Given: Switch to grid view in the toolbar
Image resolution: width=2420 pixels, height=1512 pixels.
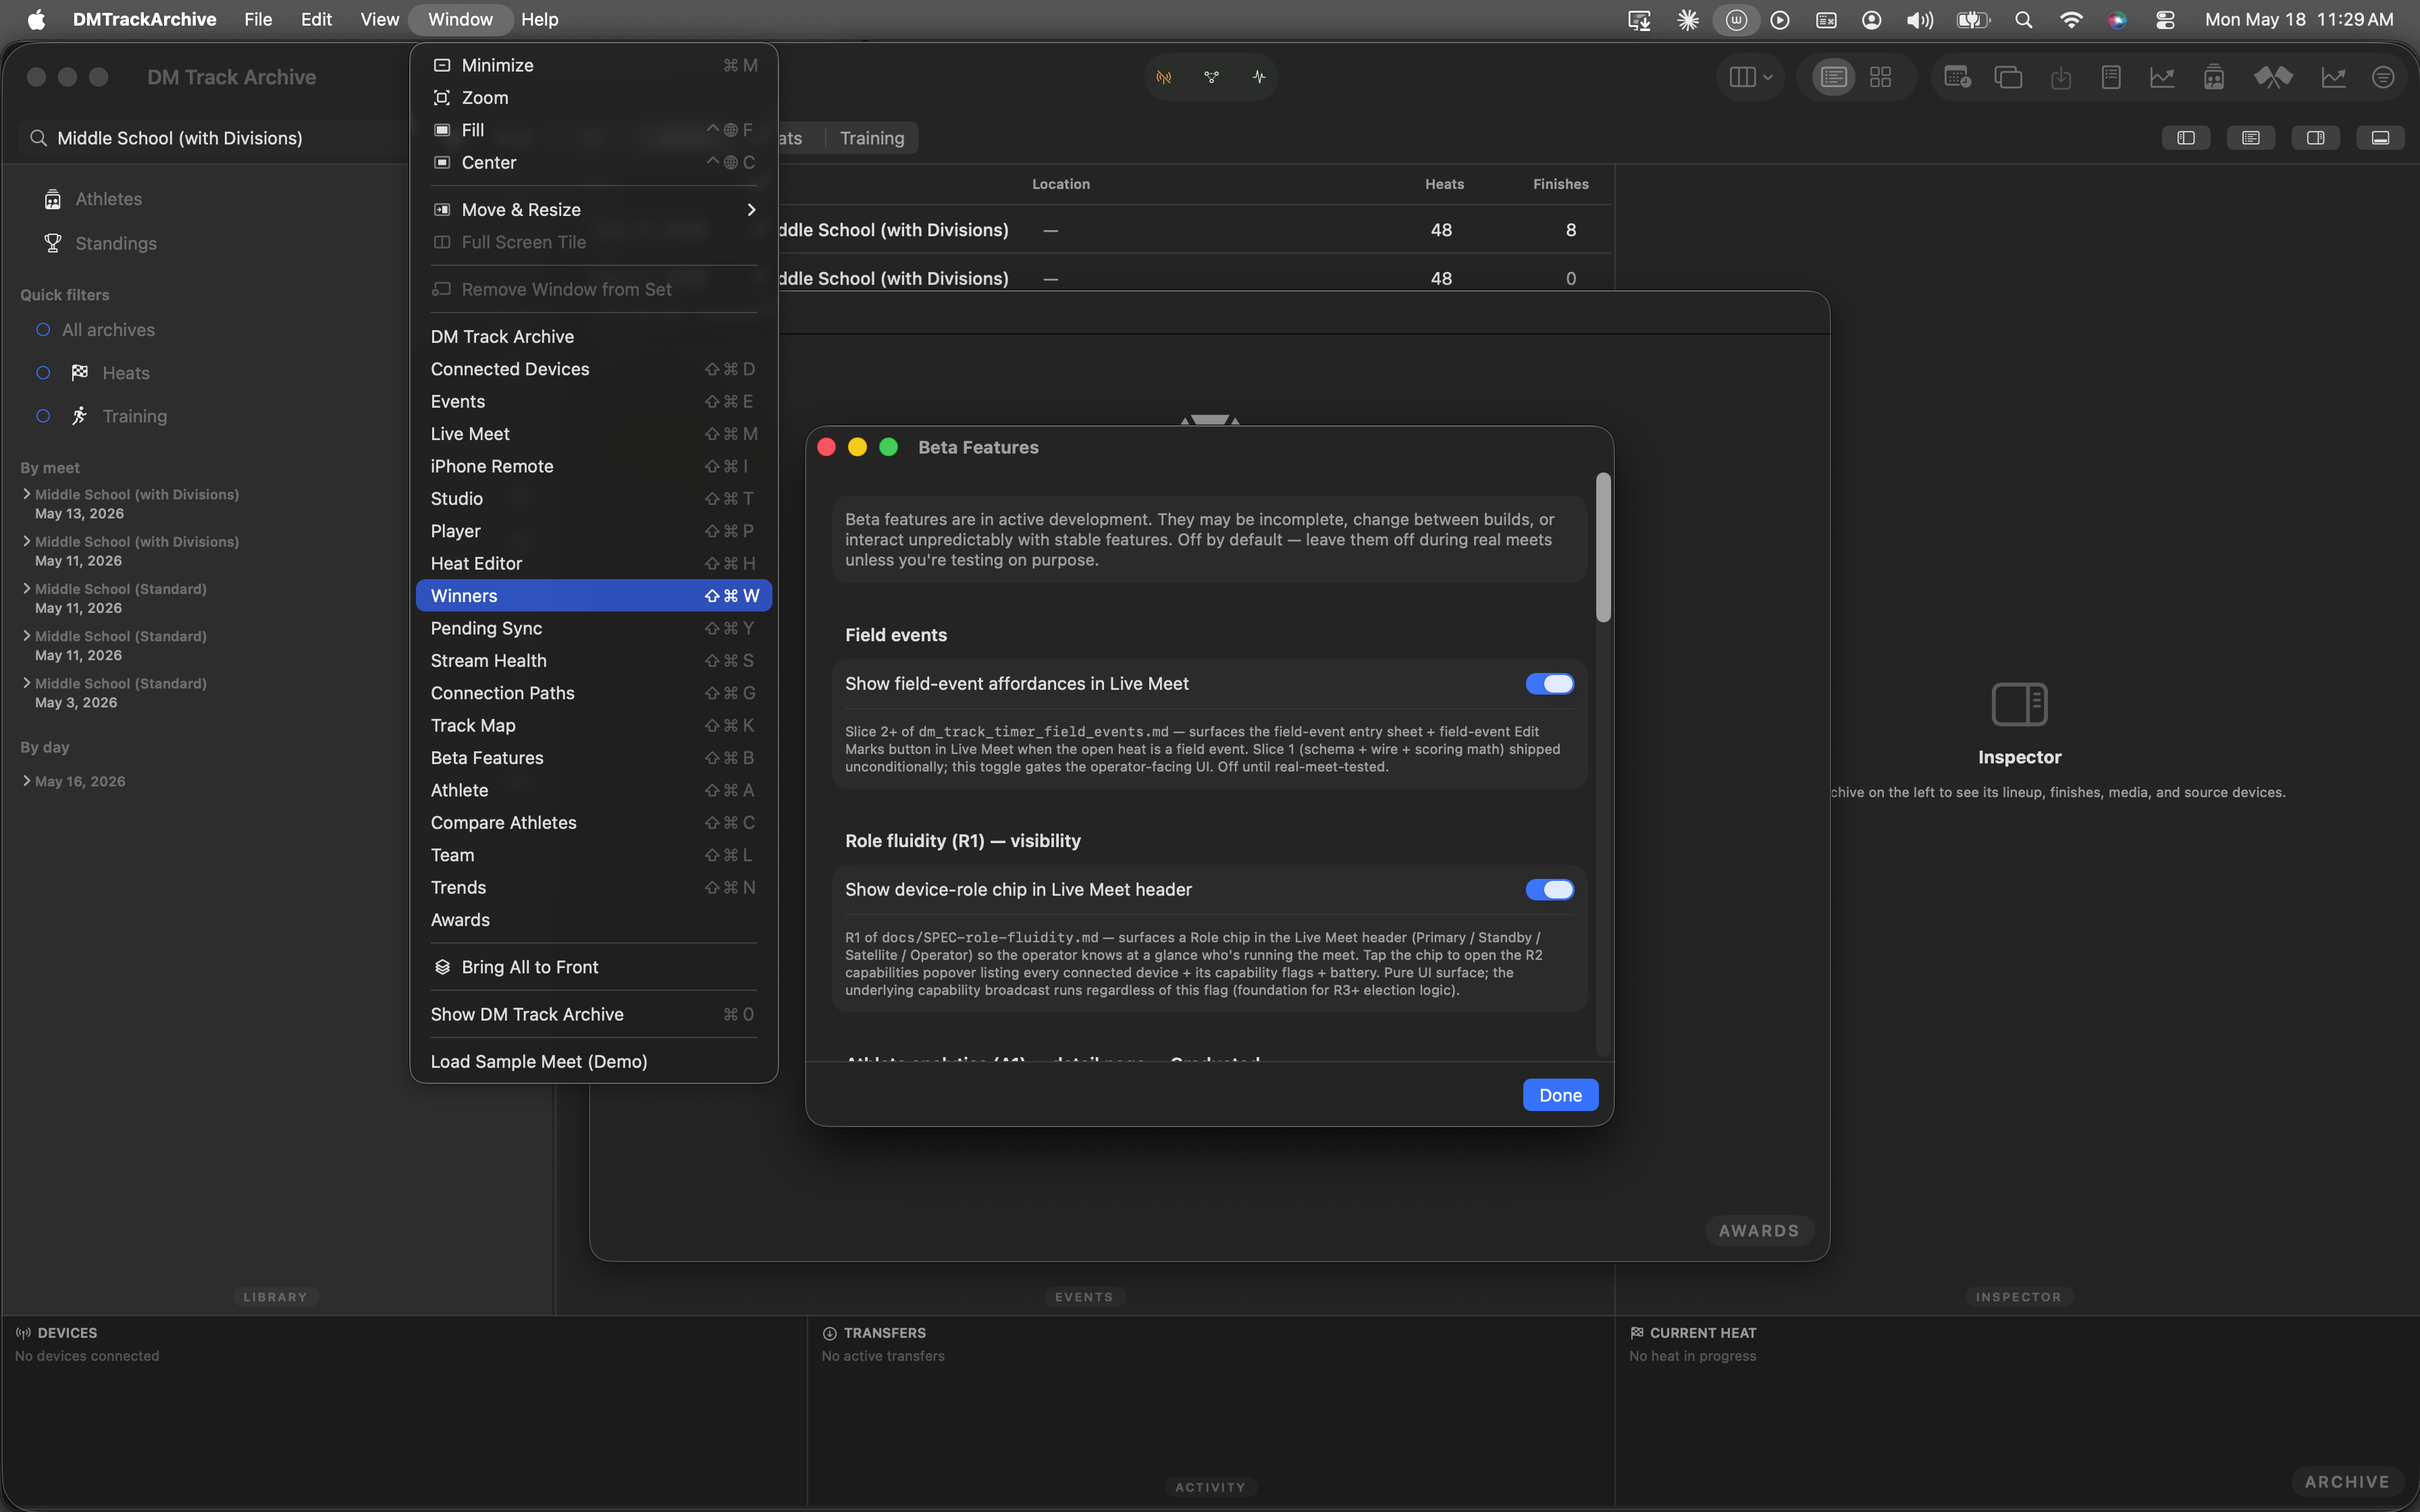Looking at the screenshot, I should tap(1880, 77).
